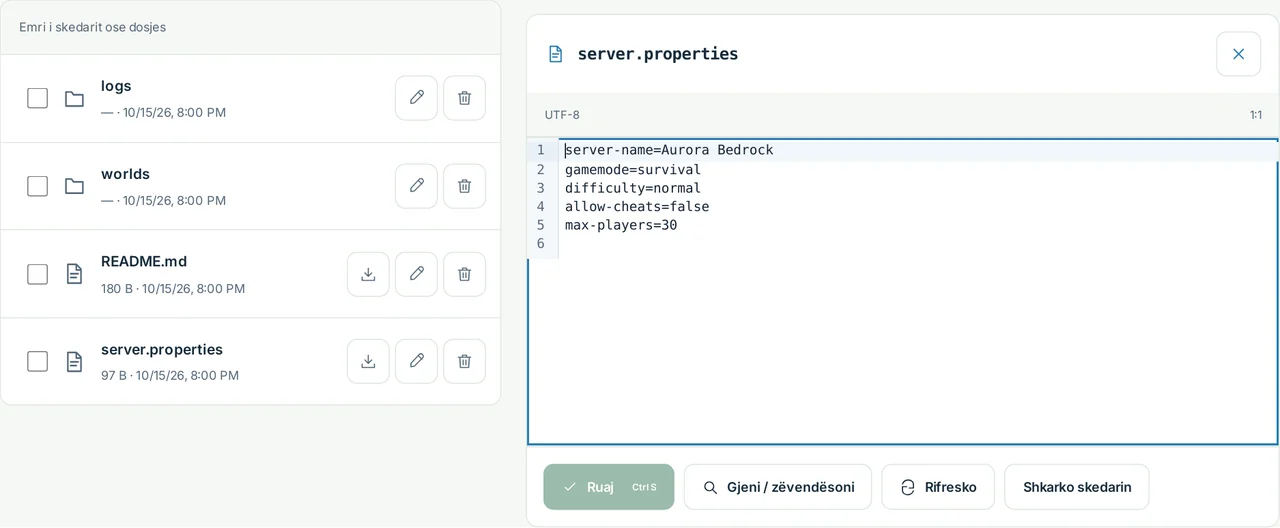The image size is (1280, 528).
Task: Delete the logs folder
Action: [464, 98]
